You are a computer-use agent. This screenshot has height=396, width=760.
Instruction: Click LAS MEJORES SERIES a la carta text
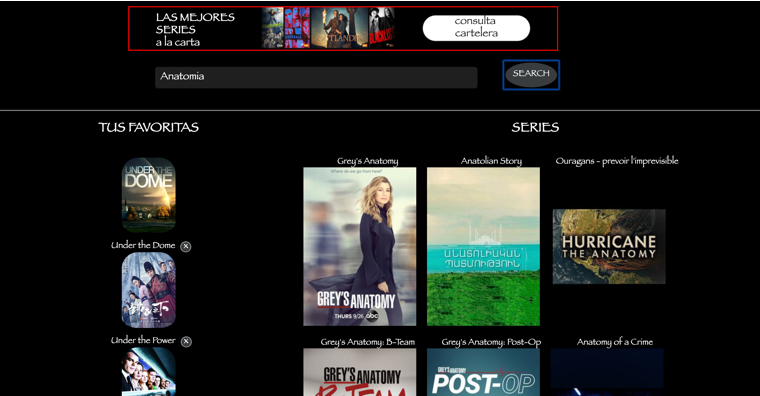pos(195,30)
